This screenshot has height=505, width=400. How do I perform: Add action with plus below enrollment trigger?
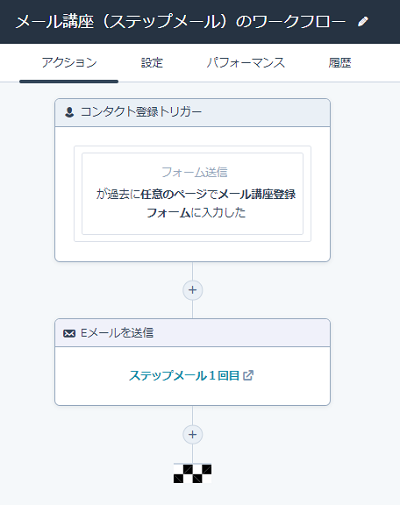[x=192, y=290]
